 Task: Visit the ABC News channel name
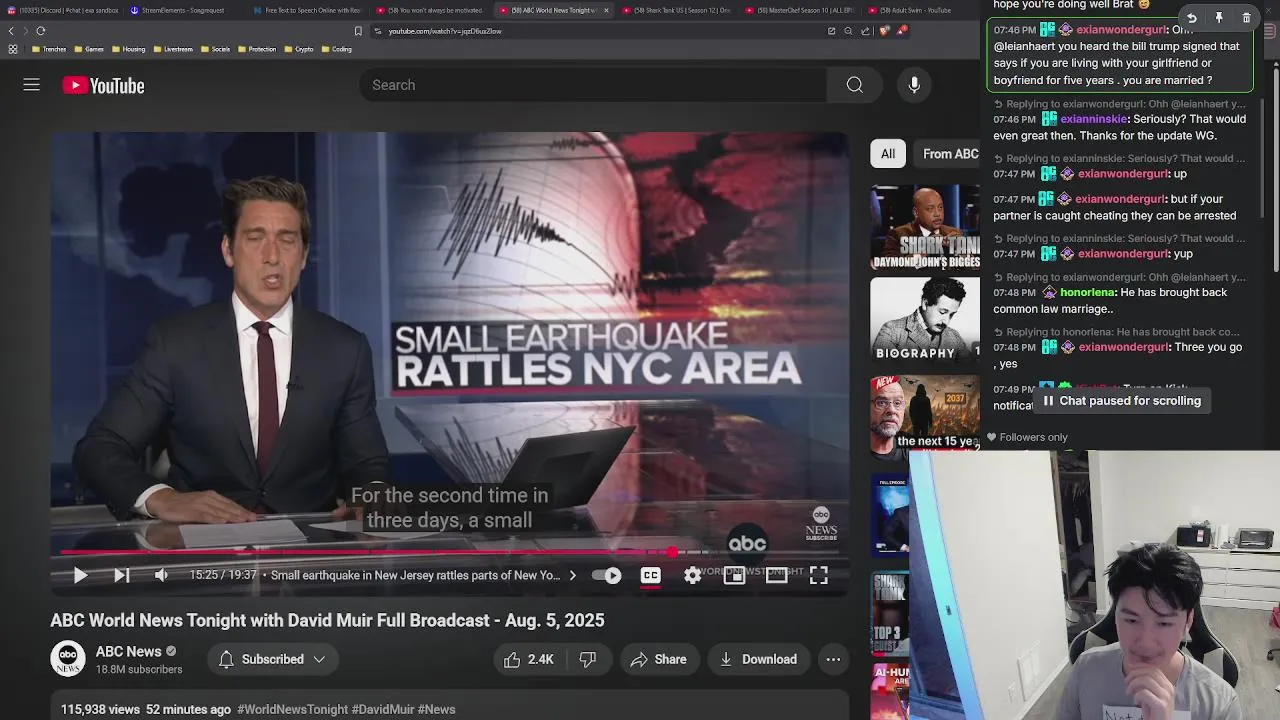[x=128, y=651]
